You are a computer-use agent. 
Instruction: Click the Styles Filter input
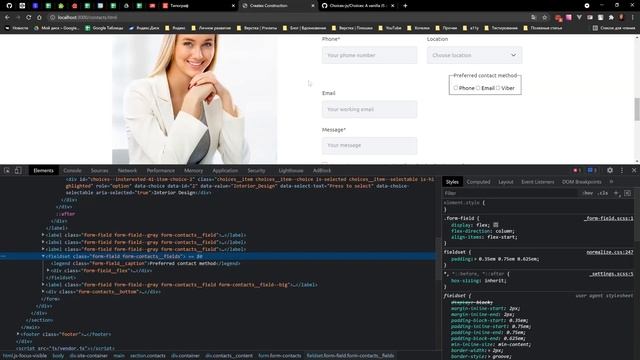(x=510, y=193)
